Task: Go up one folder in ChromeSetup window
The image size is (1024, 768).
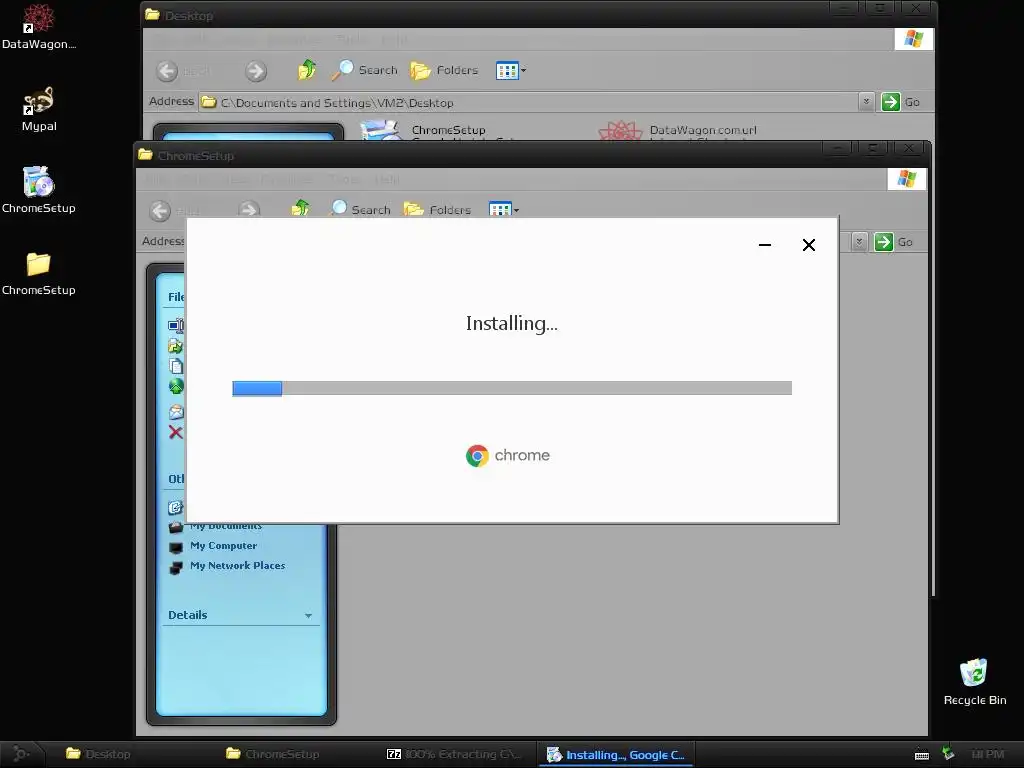Action: (300, 209)
